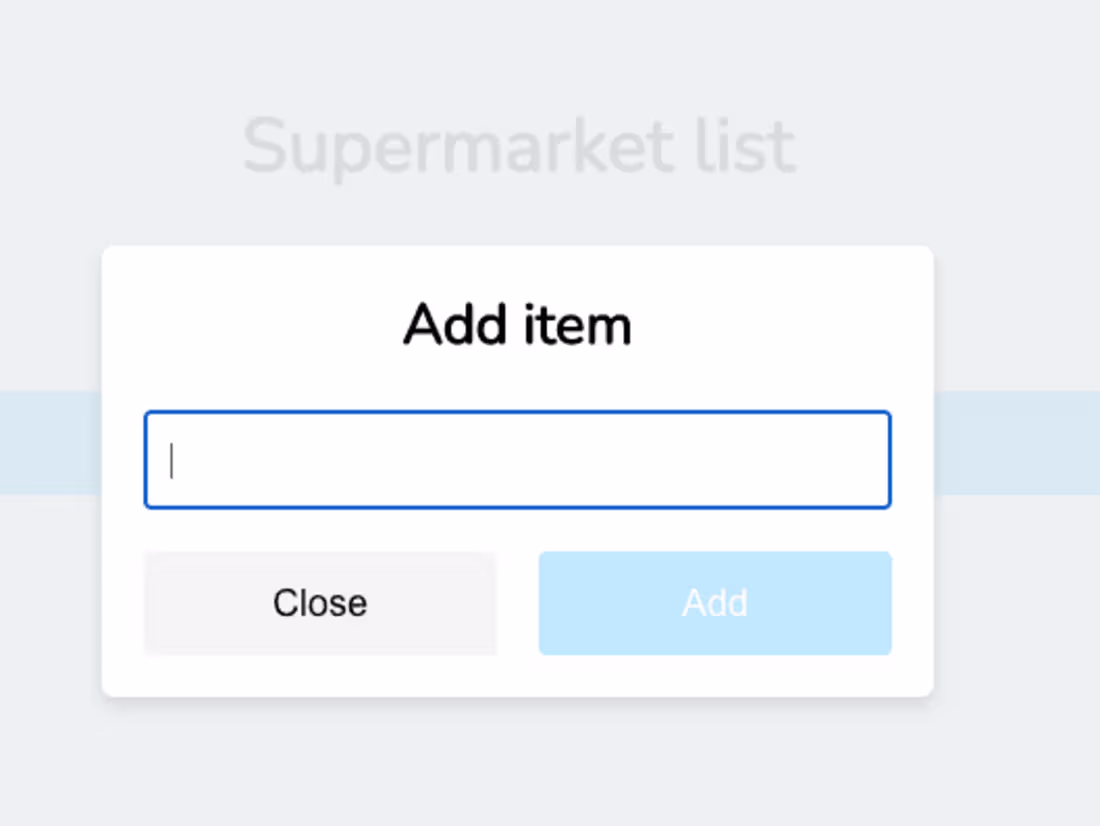Click the highlighted list row behind the dialog
The height and width of the screenshot is (826, 1100).
coord(50,443)
